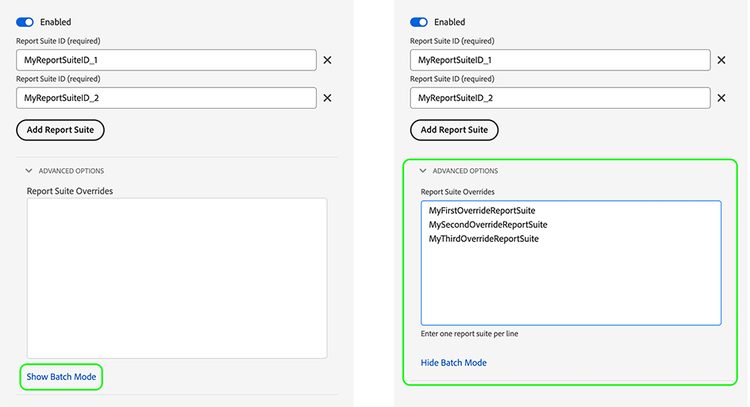
Task: Focus left MyReportSuiteID_1 input field
Action: tap(166, 60)
